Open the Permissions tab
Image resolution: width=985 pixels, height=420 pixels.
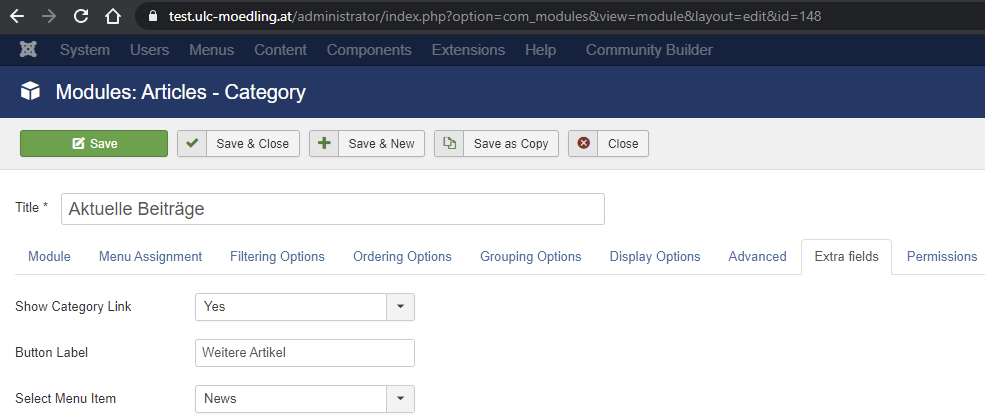pyautogui.click(x=941, y=257)
